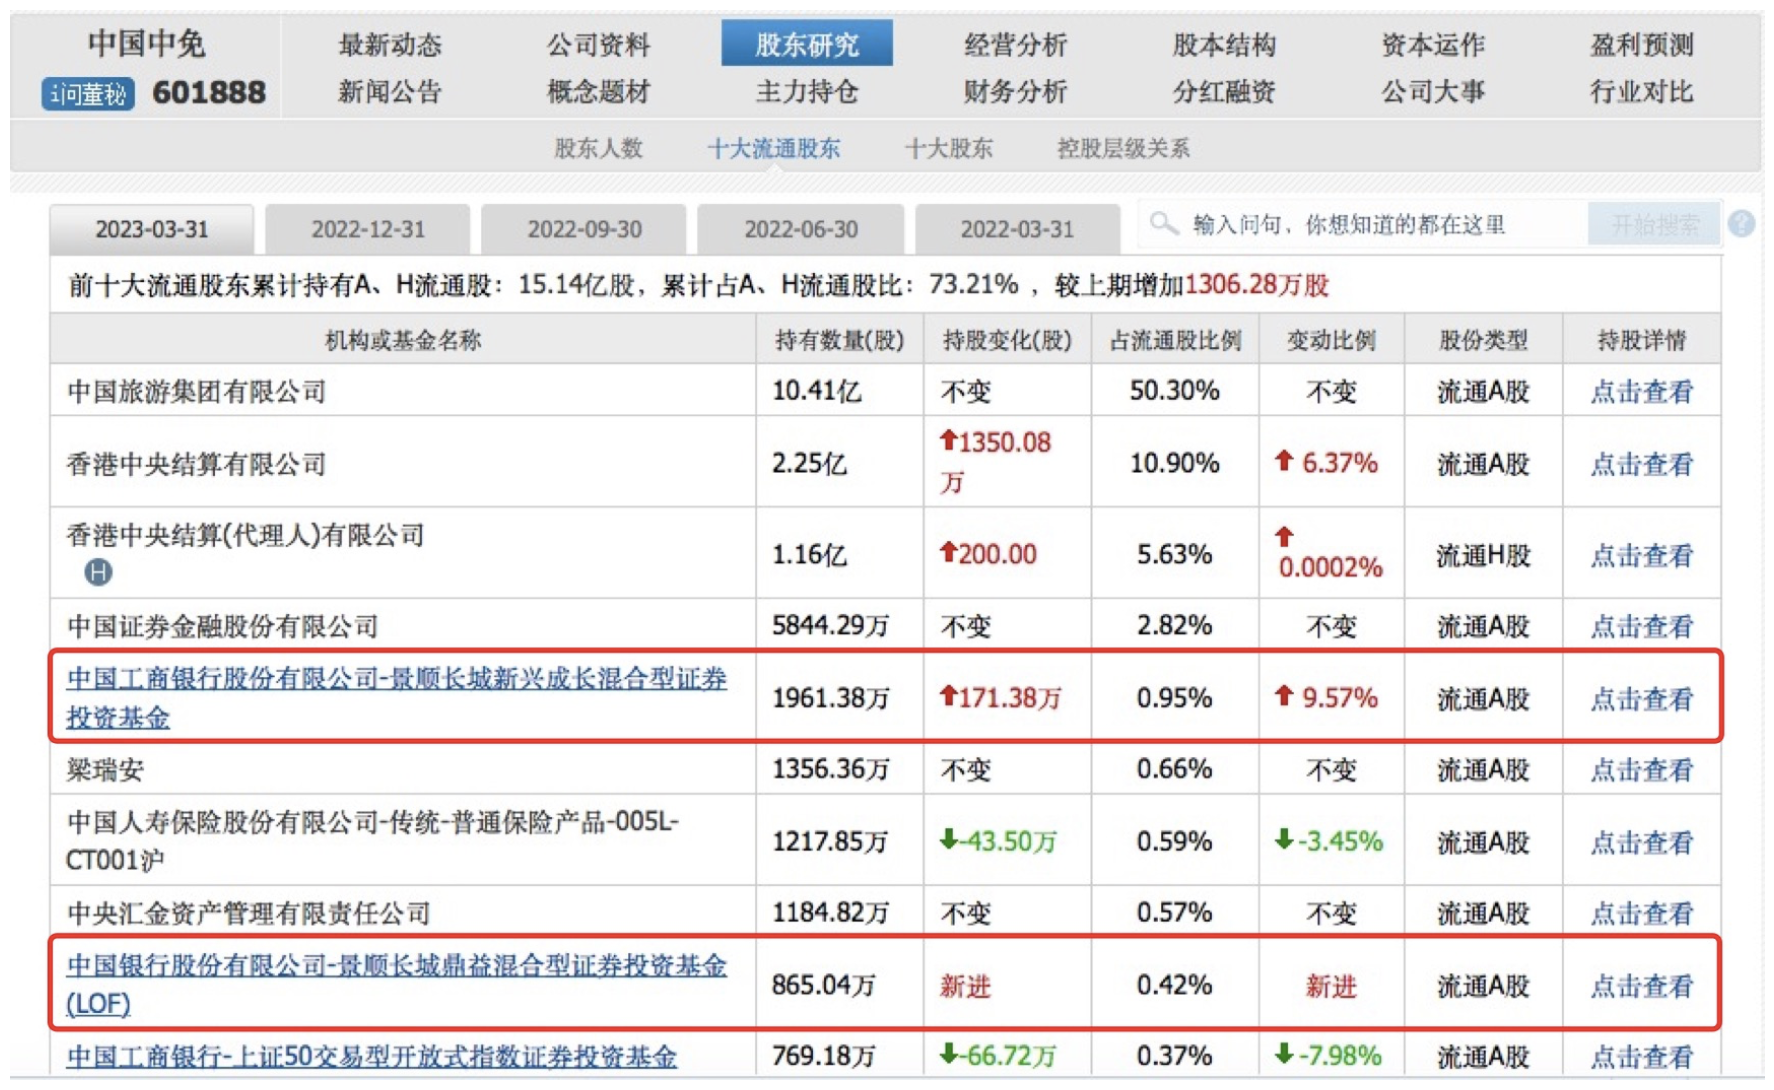Click 点击查看 for 香港中央结算(代理人)有限公司
This screenshot has width=1774, height=1090.
click(x=1641, y=555)
